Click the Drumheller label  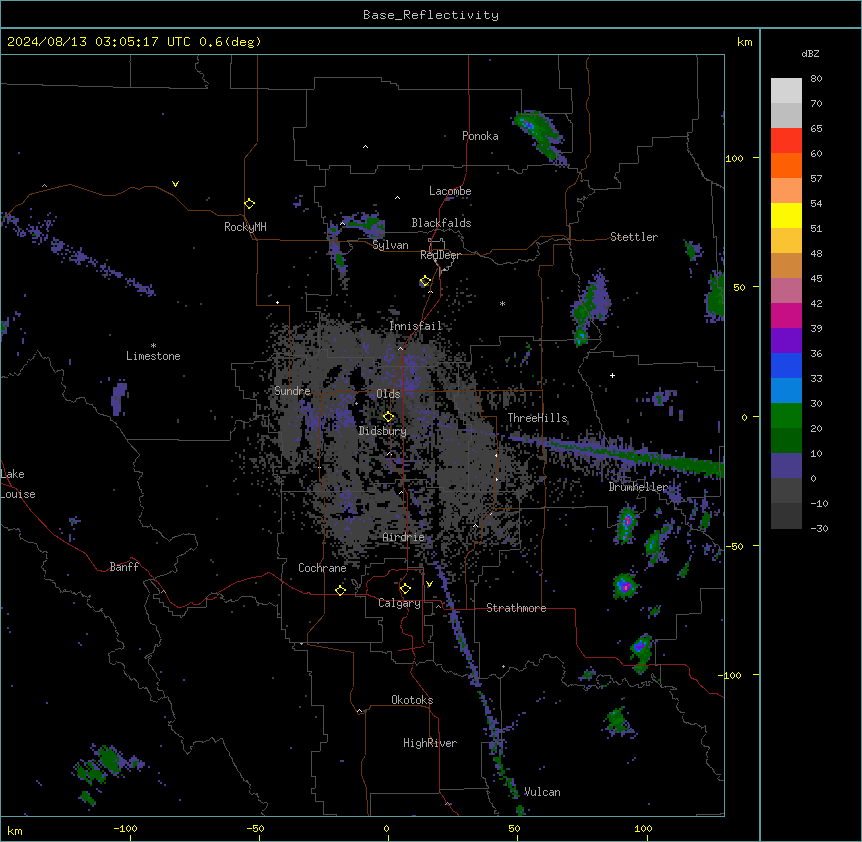click(x=638, y=487)
